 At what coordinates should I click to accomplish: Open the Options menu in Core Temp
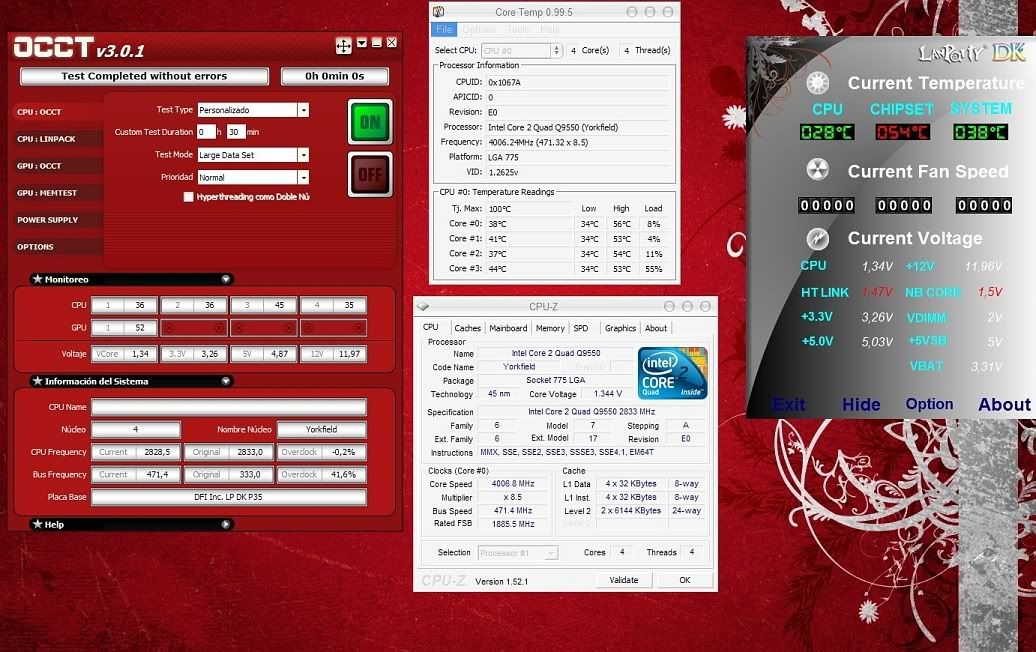coord(479,30)
